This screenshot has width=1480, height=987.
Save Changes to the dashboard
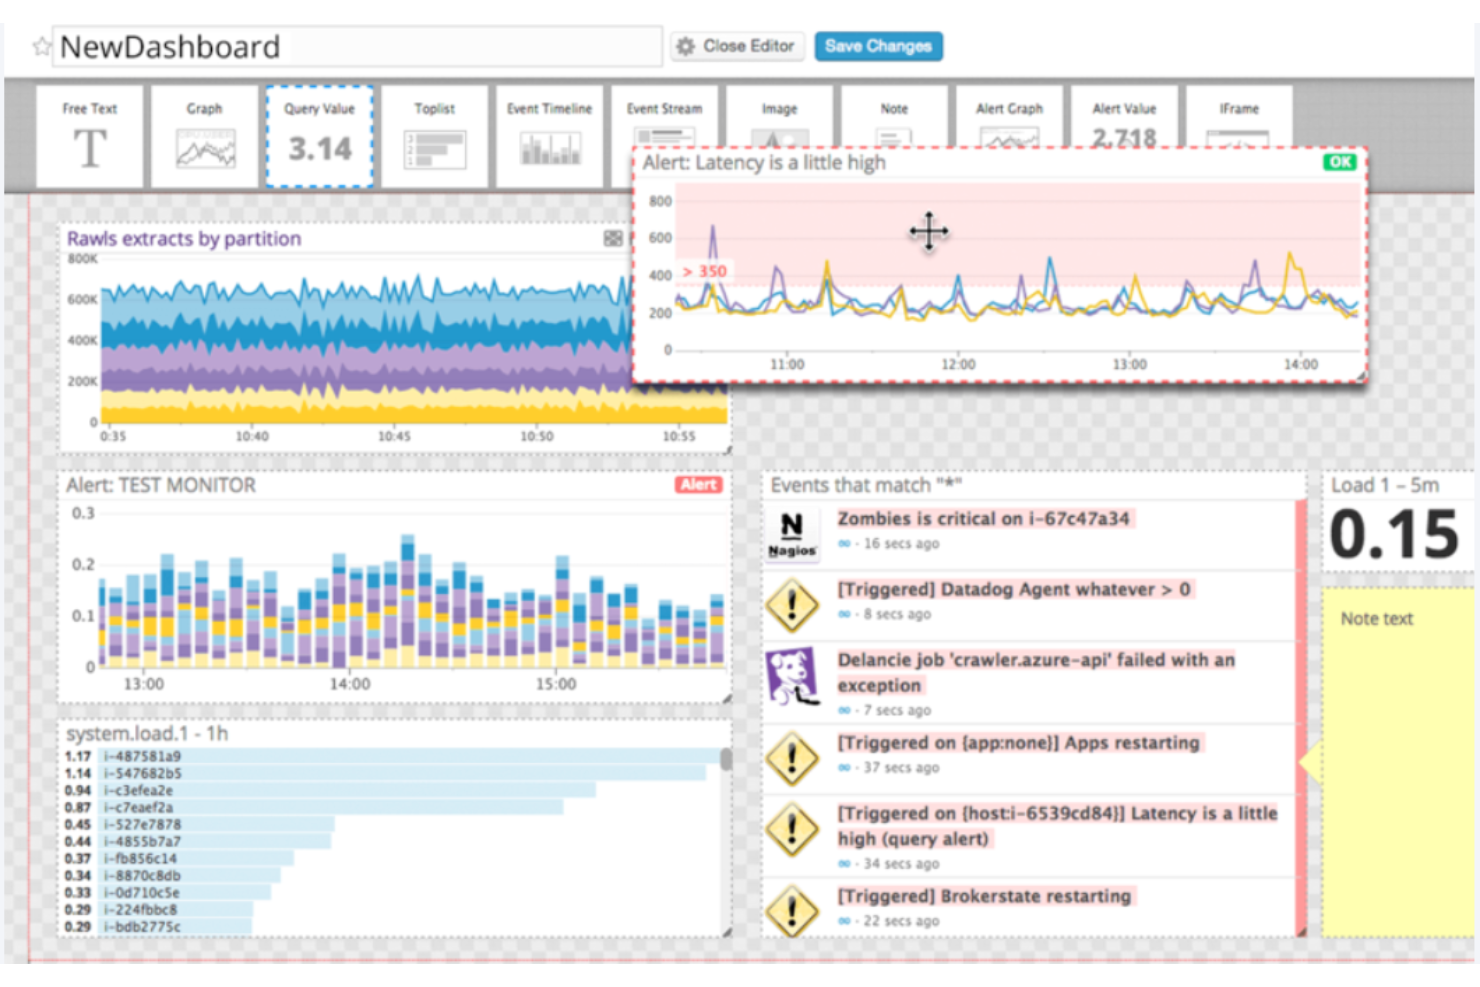[878, 46]
